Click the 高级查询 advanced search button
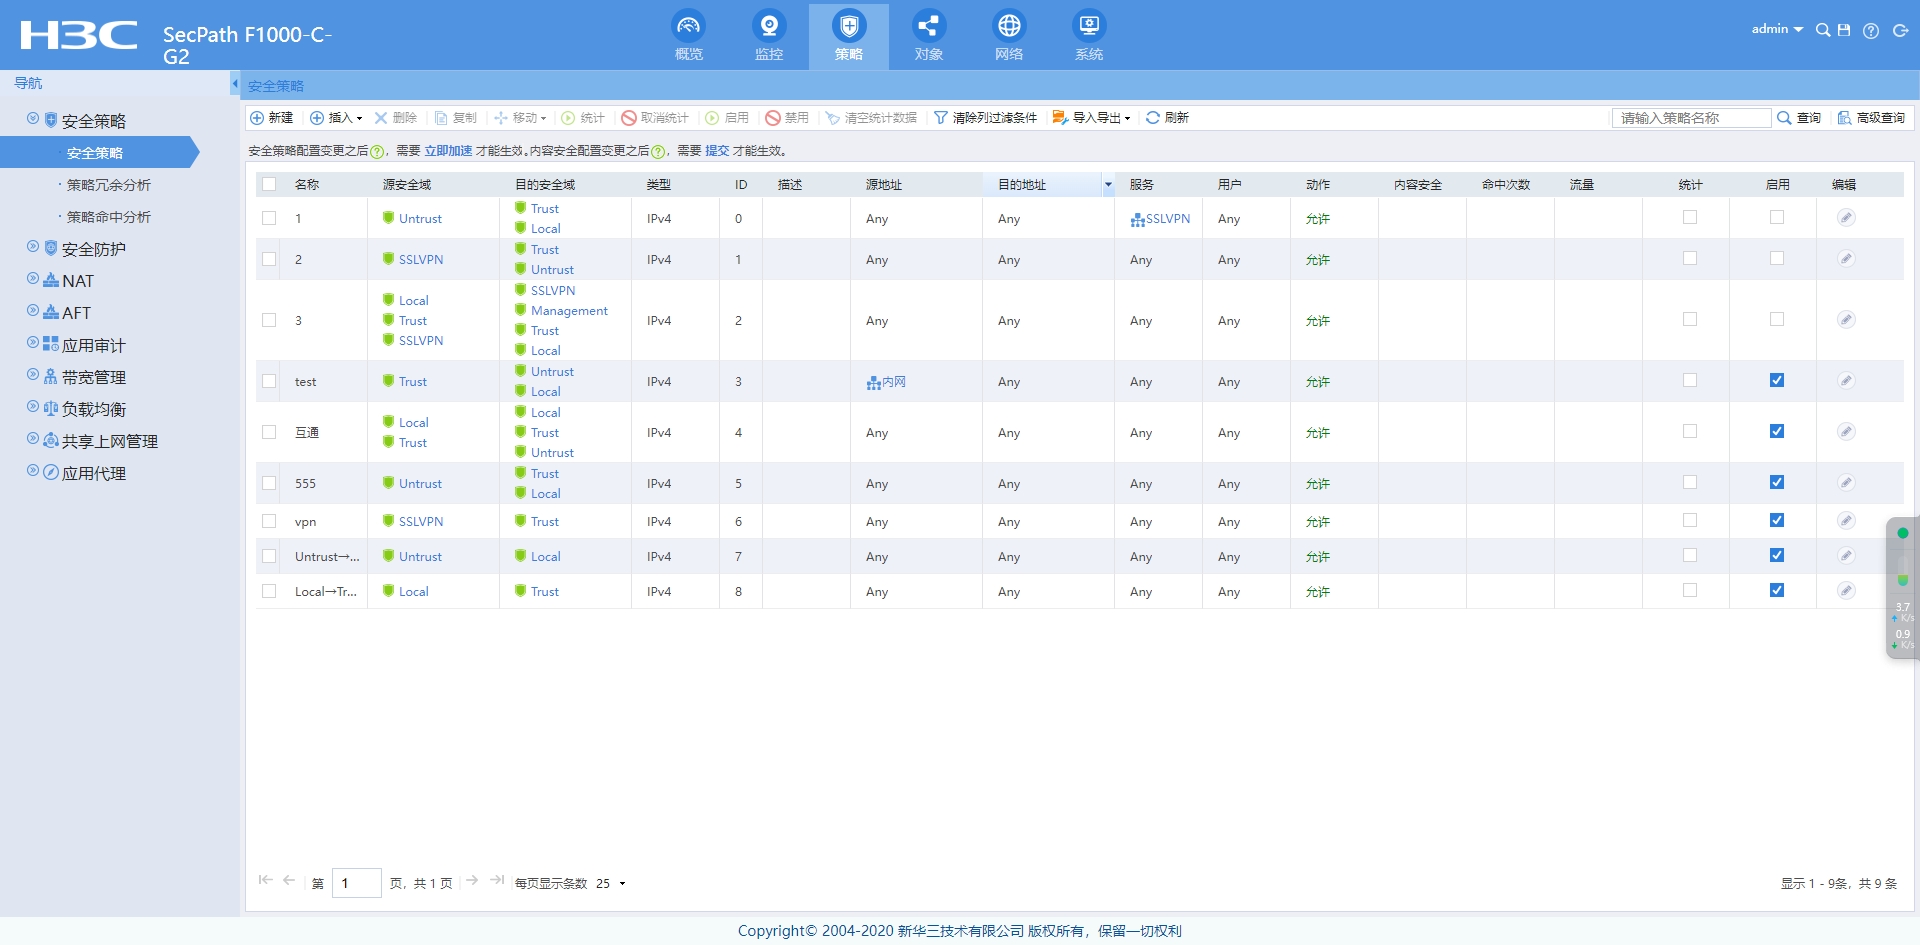1920x945 pixels. point(1871,118)
